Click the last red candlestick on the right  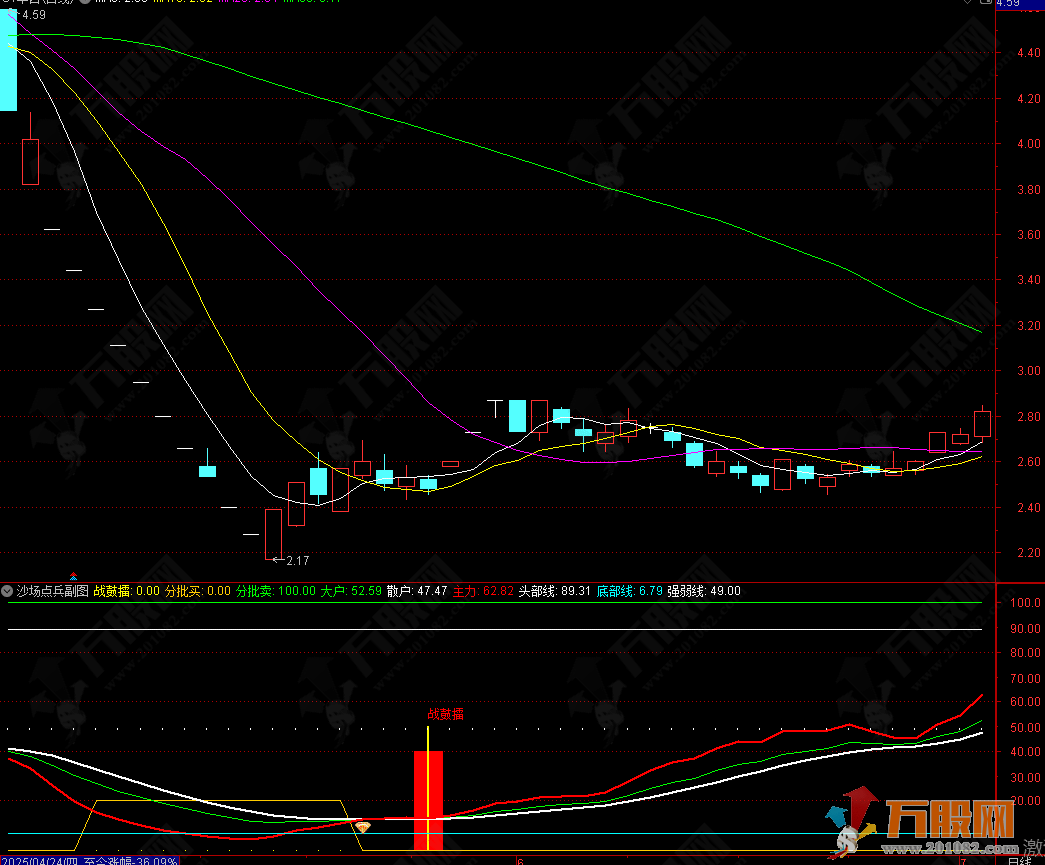[x=982, y=424]
